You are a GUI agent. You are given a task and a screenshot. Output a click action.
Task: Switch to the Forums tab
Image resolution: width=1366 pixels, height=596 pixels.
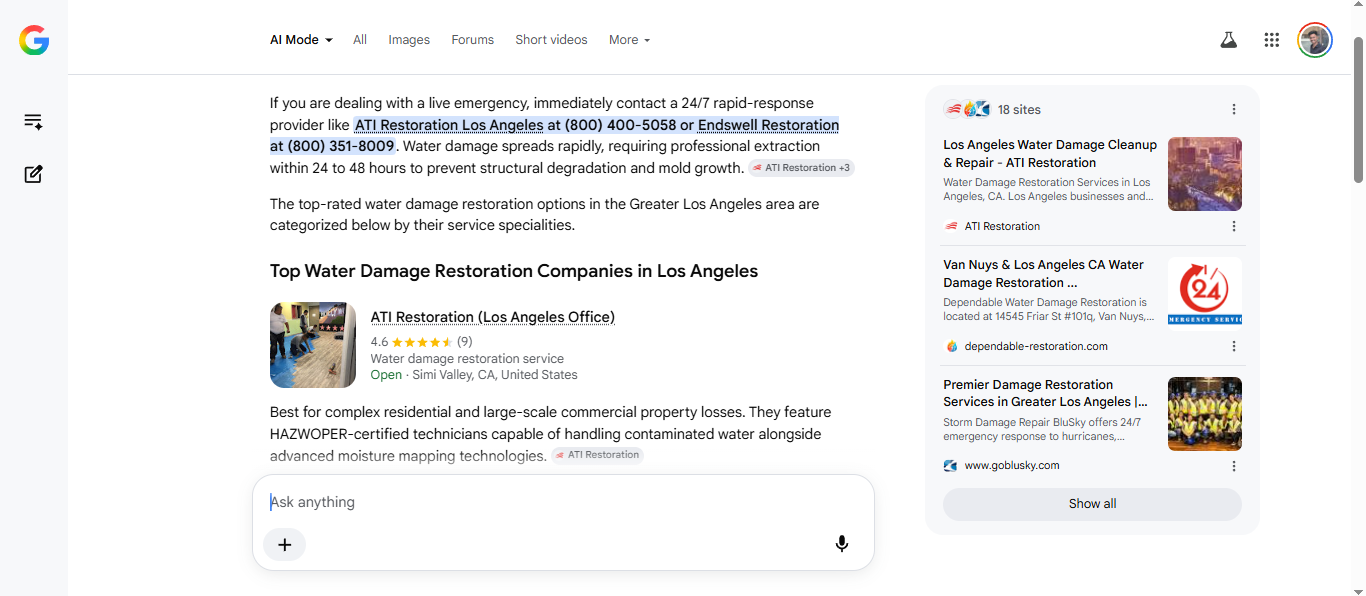pyautogui.click(x=473, y=40)
